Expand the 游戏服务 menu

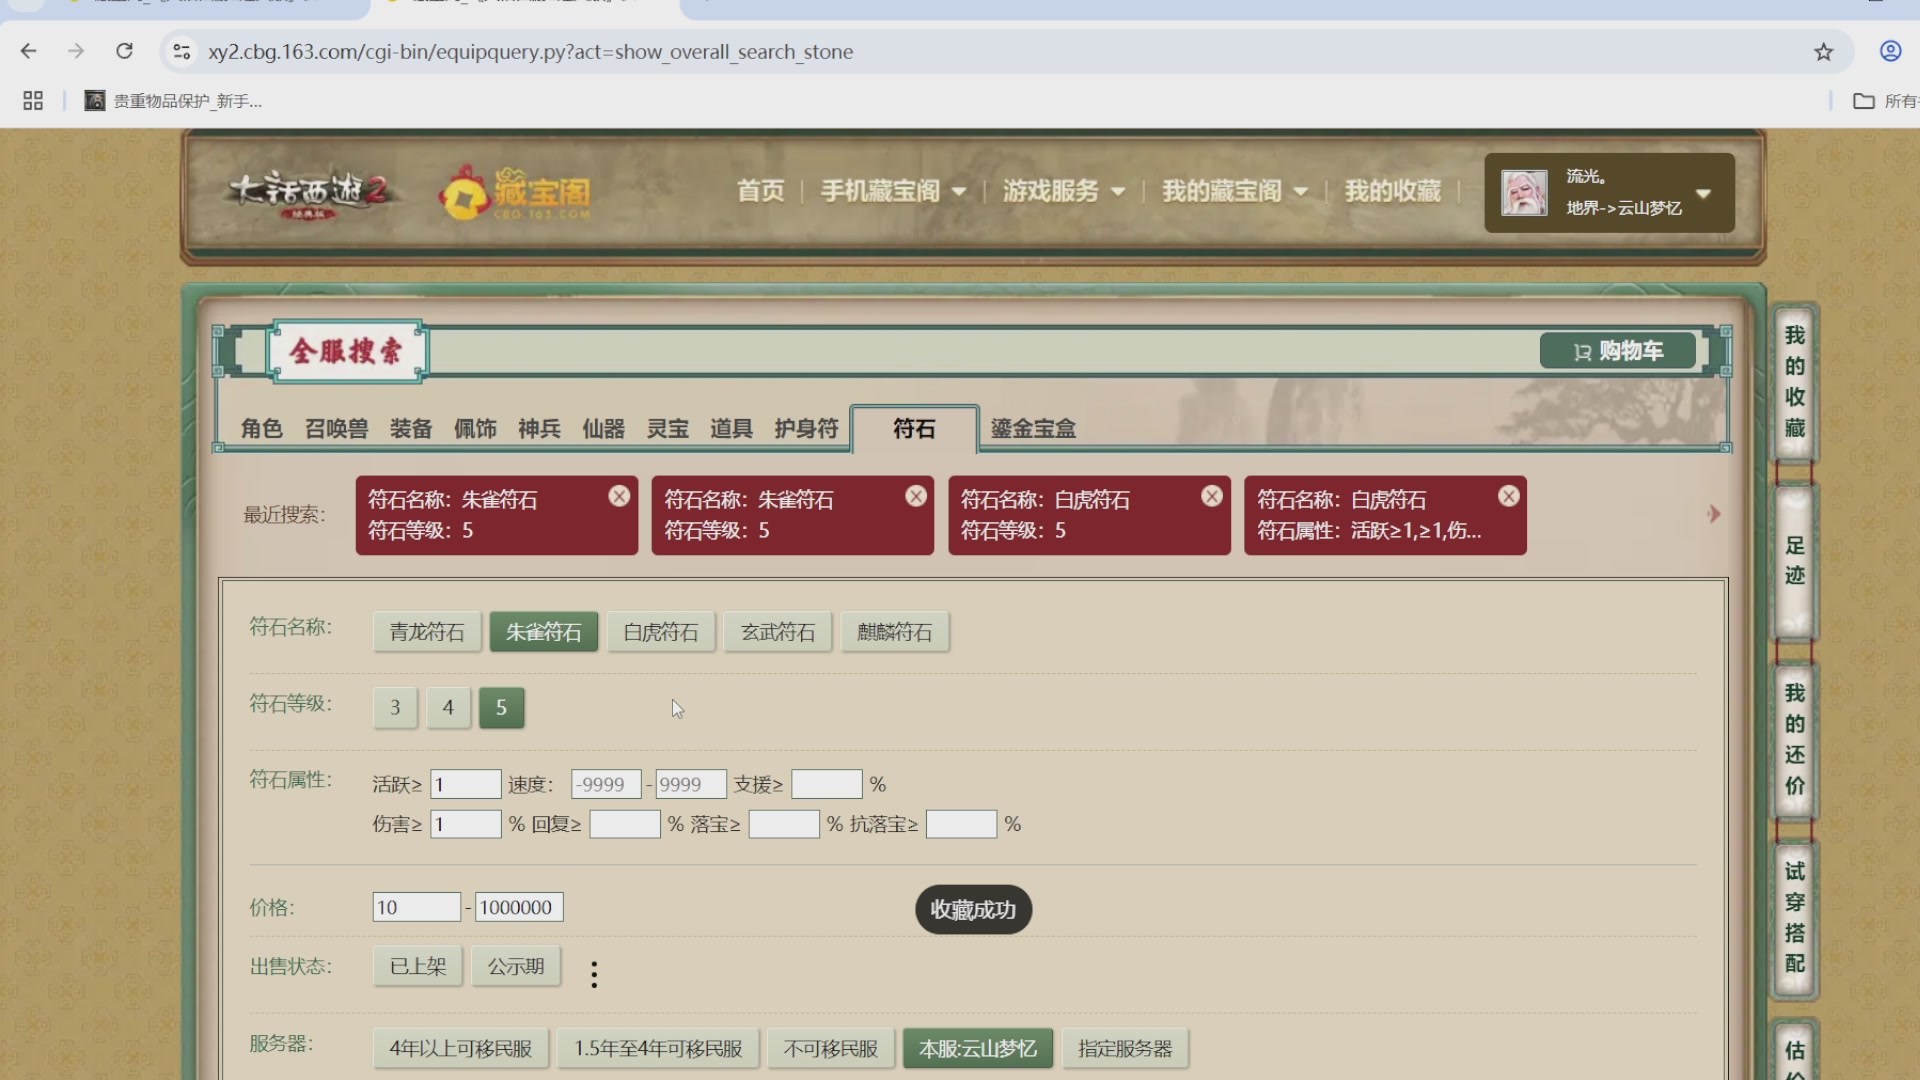[x=1064, y=191]
